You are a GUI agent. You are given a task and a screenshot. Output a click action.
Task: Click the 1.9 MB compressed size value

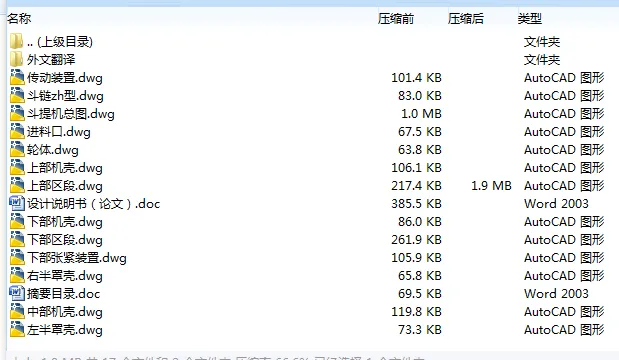coord(491,186)
